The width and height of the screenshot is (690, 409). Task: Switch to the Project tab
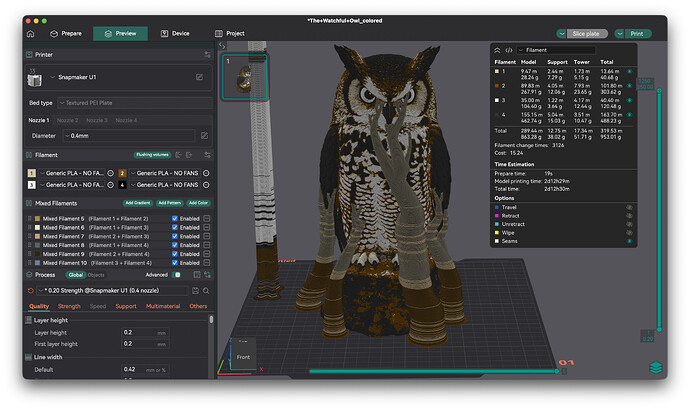(230, 33)
